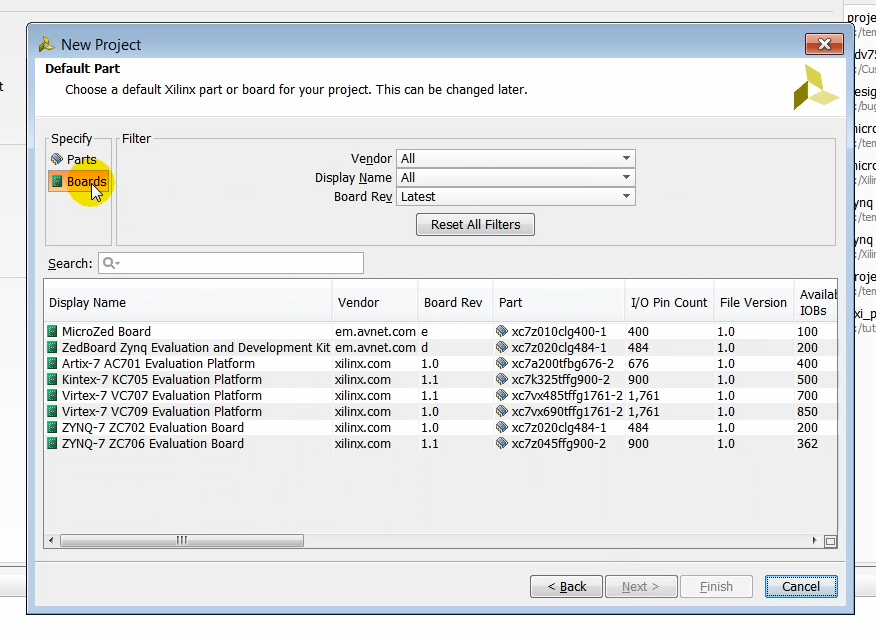Click the table corner options icon
This screenshot has height=640, width=876.
tap(830, 541)
